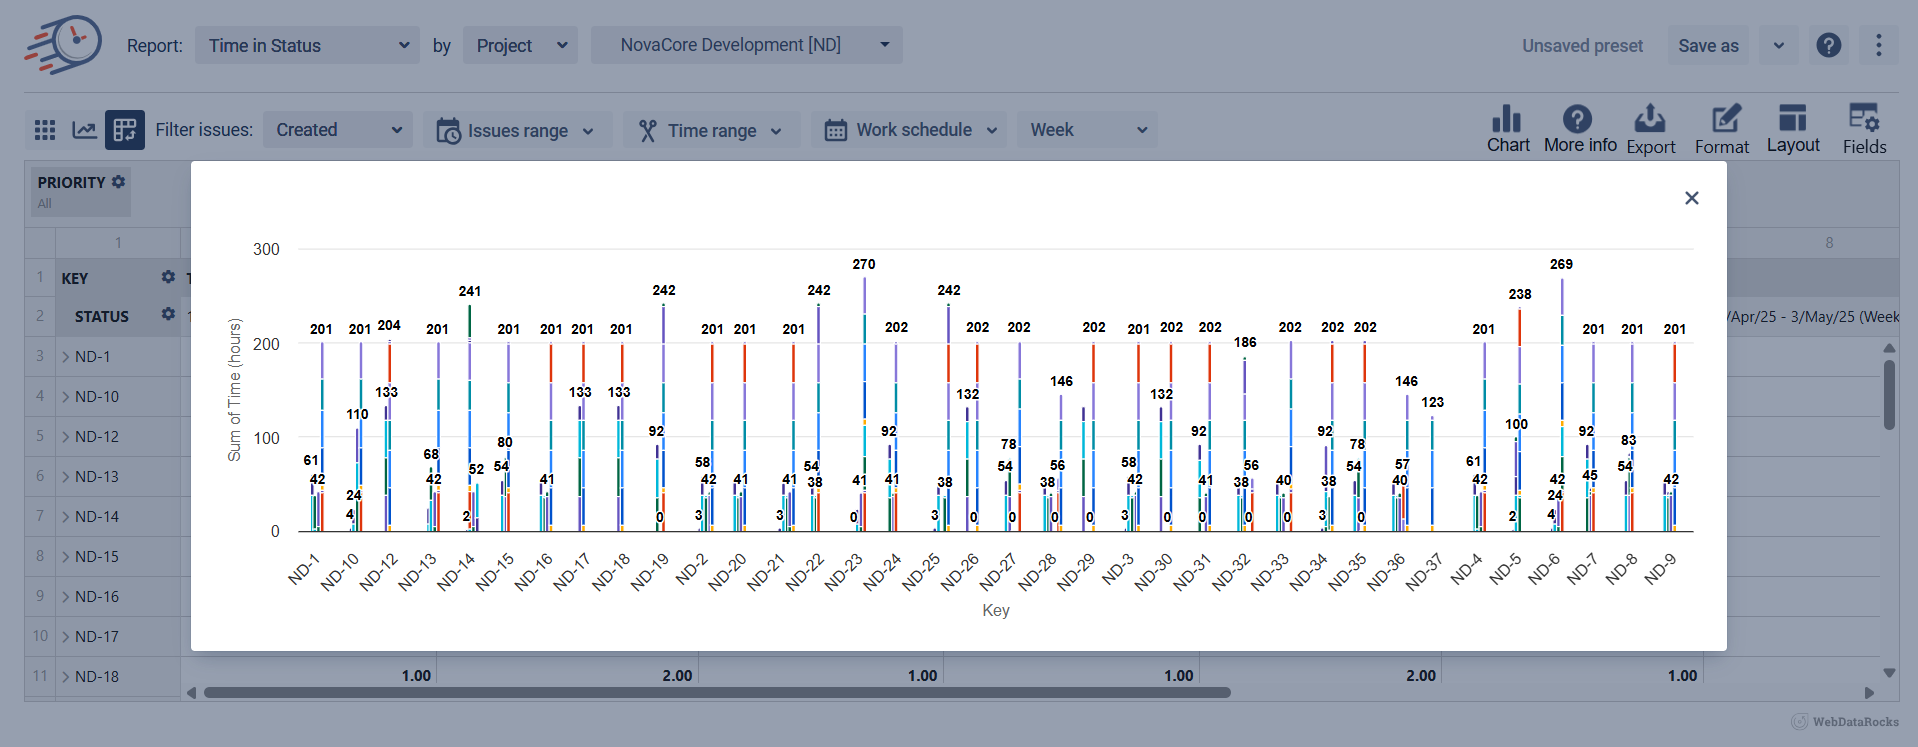Image resolution: width=1918 pixels, height=747 pixels.
Task: Open the Layout tool
Action: click(1793, 129)
